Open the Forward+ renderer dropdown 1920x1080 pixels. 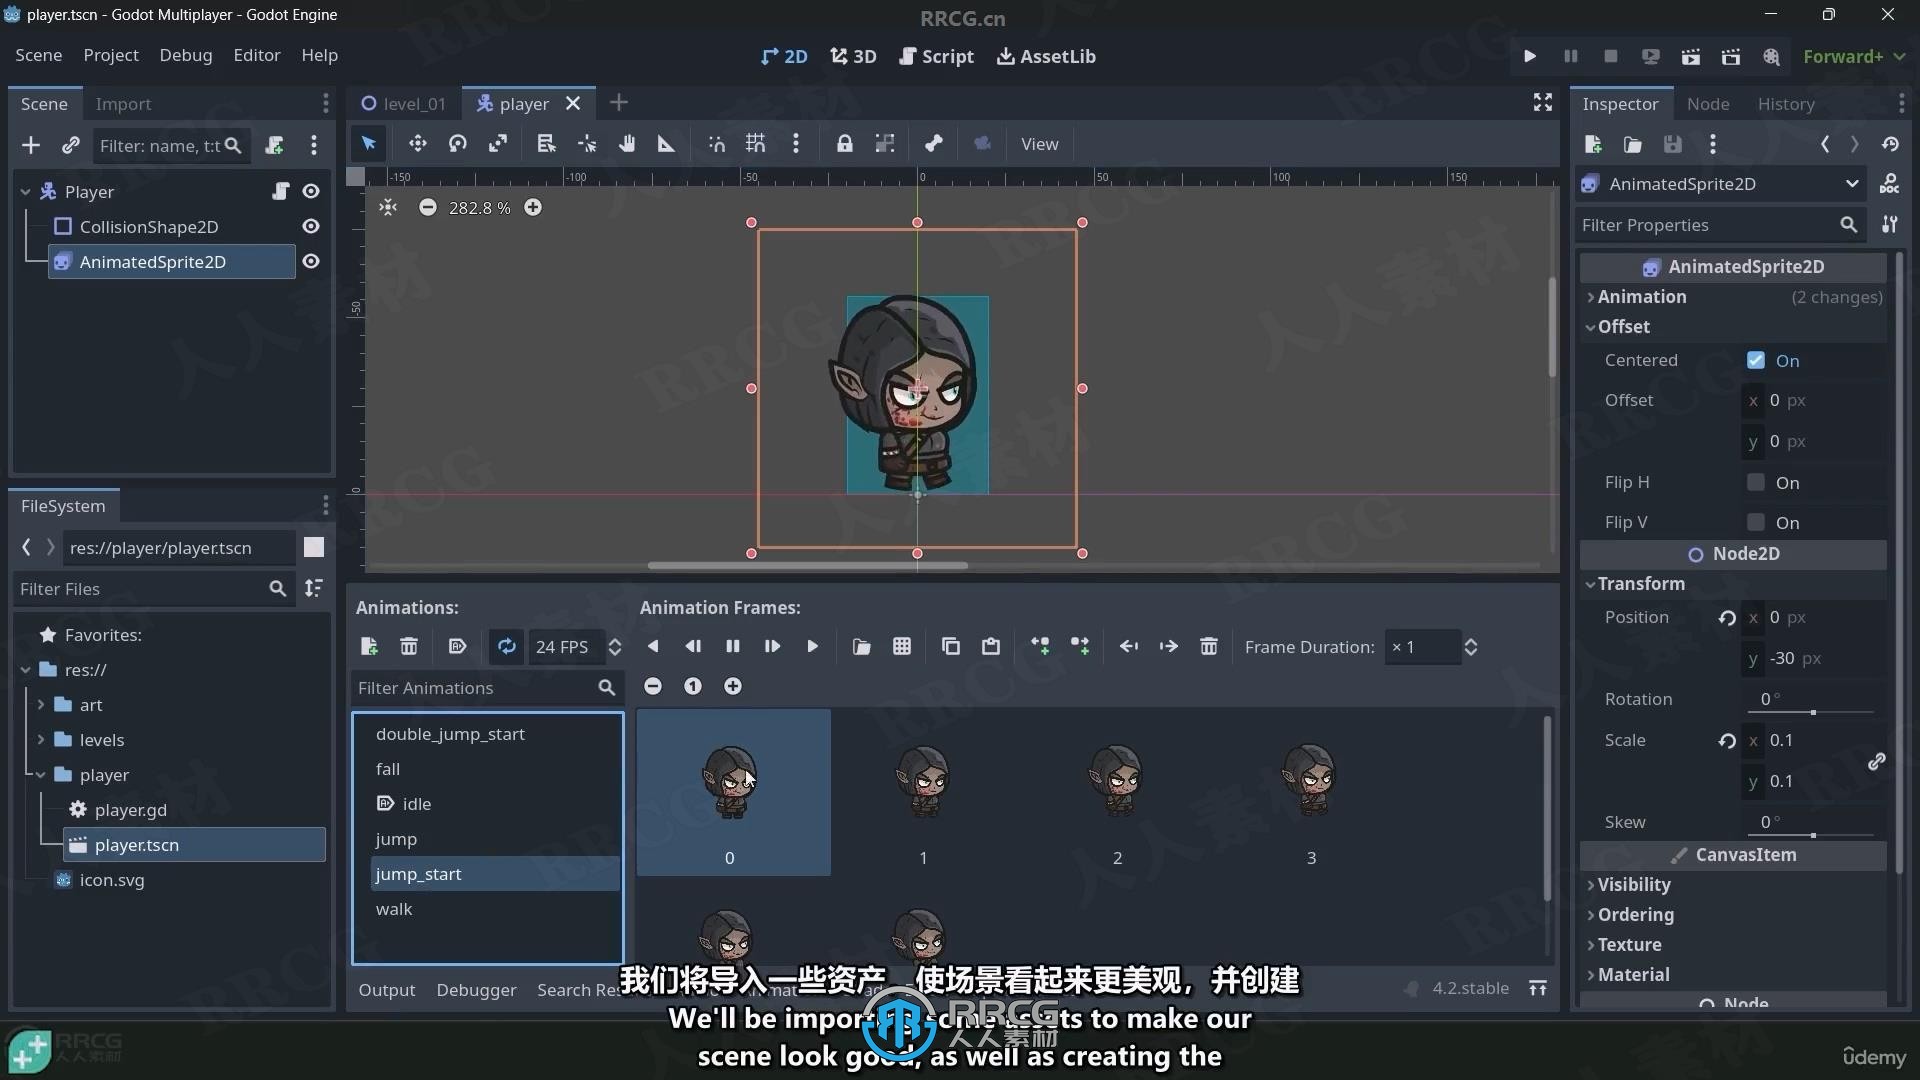coord(1854,56)
